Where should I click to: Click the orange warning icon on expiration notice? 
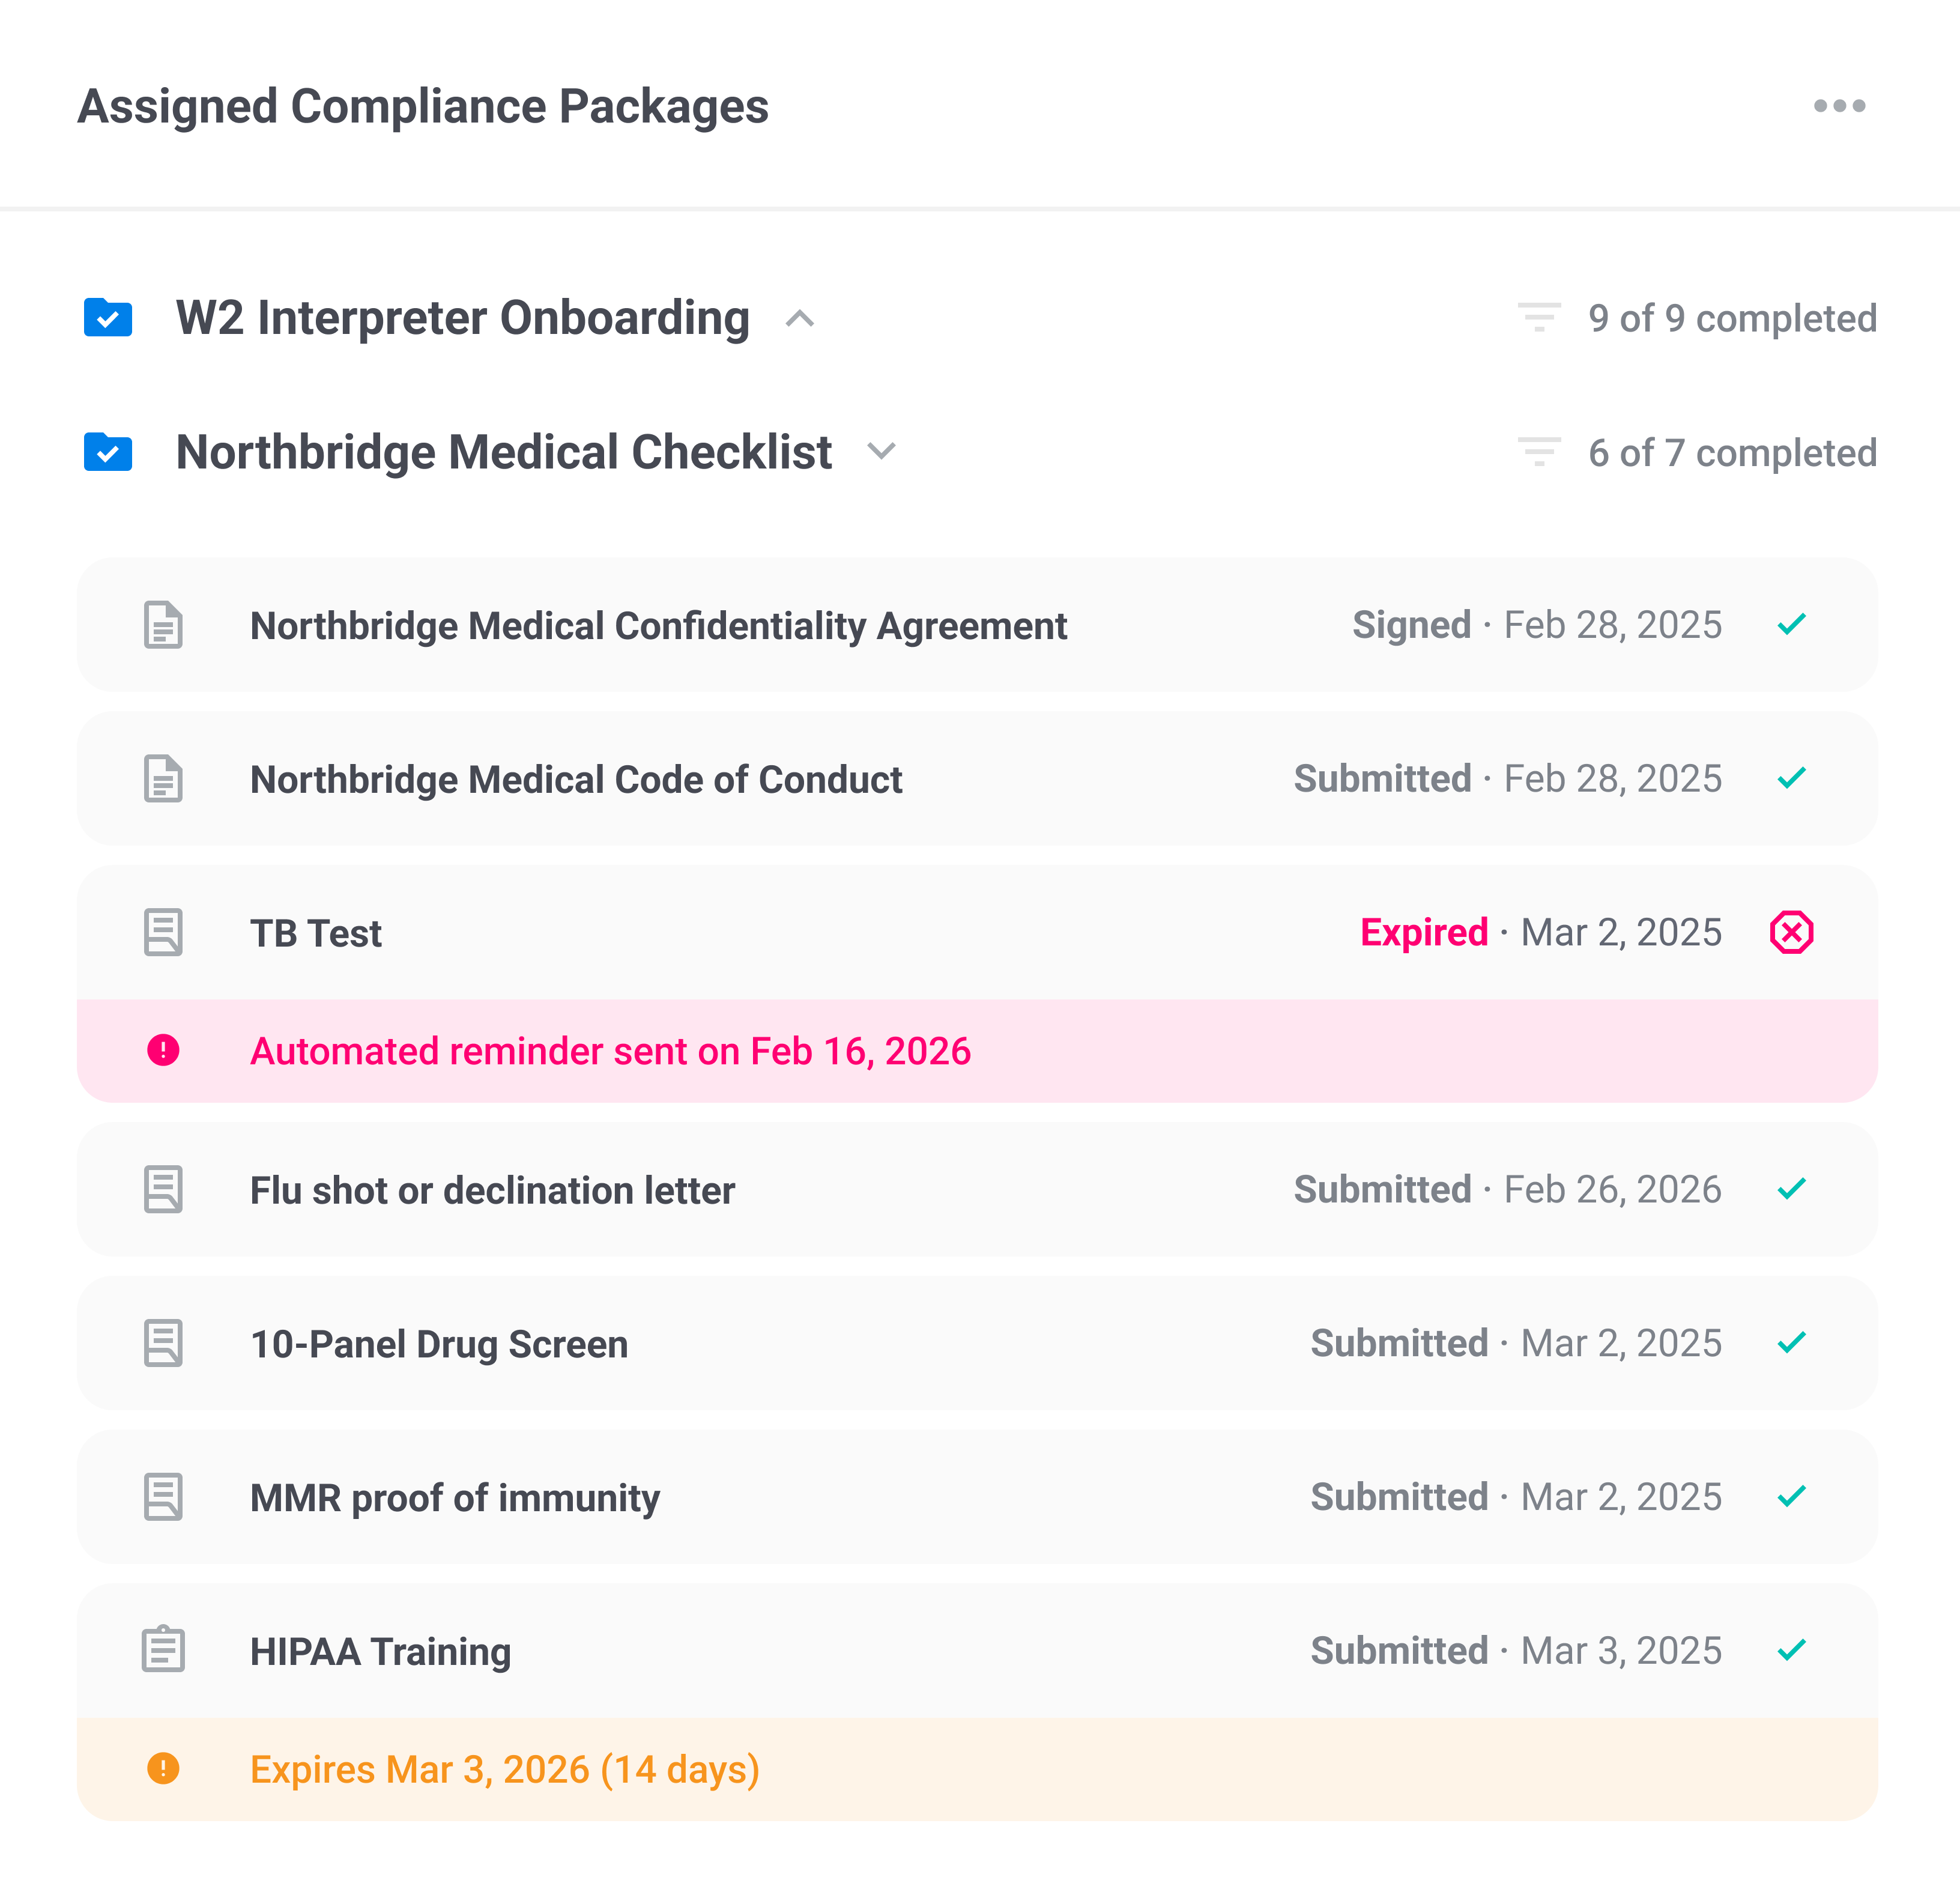(x=163, y=1769)
